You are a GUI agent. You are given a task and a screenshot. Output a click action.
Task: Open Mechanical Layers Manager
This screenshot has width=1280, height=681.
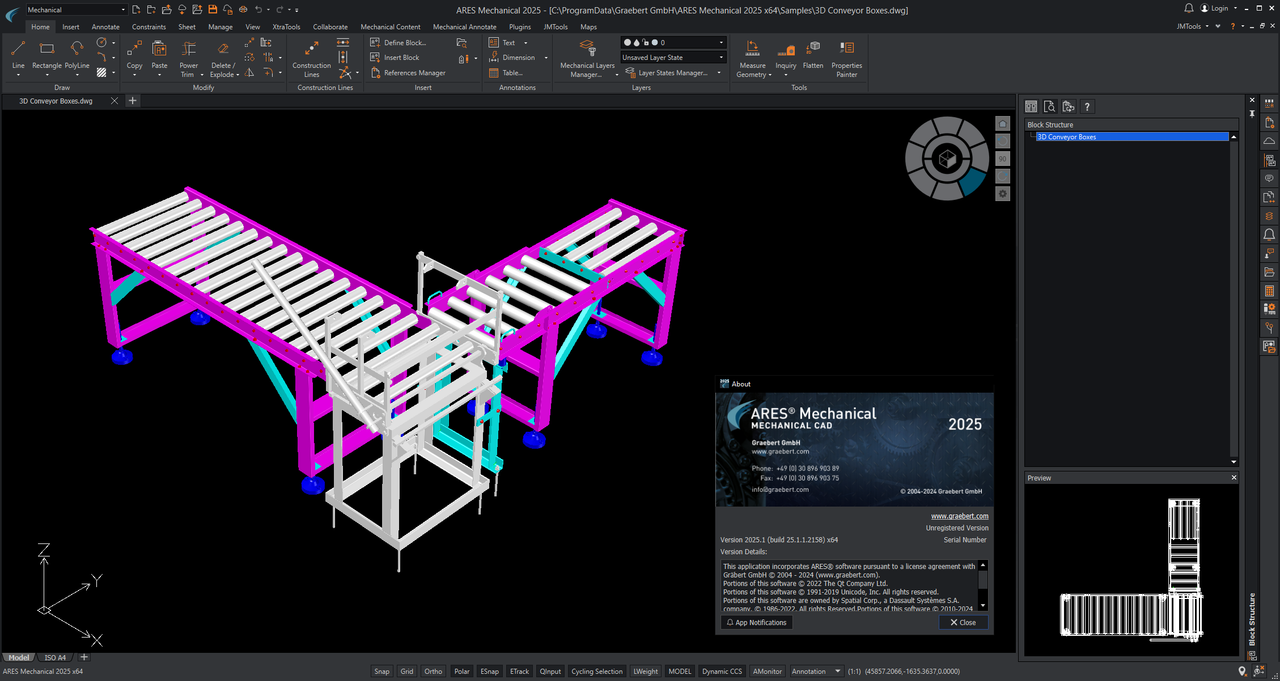click(x=587, y=59)
